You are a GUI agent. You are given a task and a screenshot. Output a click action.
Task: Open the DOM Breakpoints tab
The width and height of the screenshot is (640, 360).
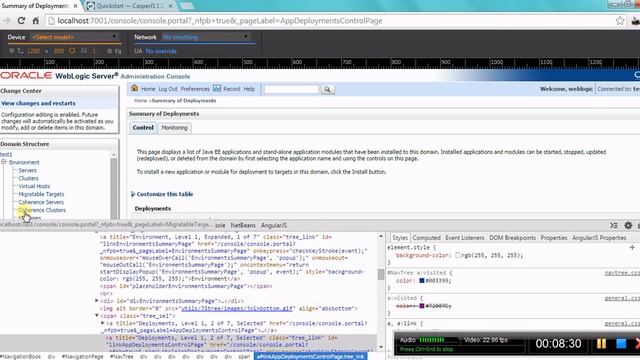point(512,238)
